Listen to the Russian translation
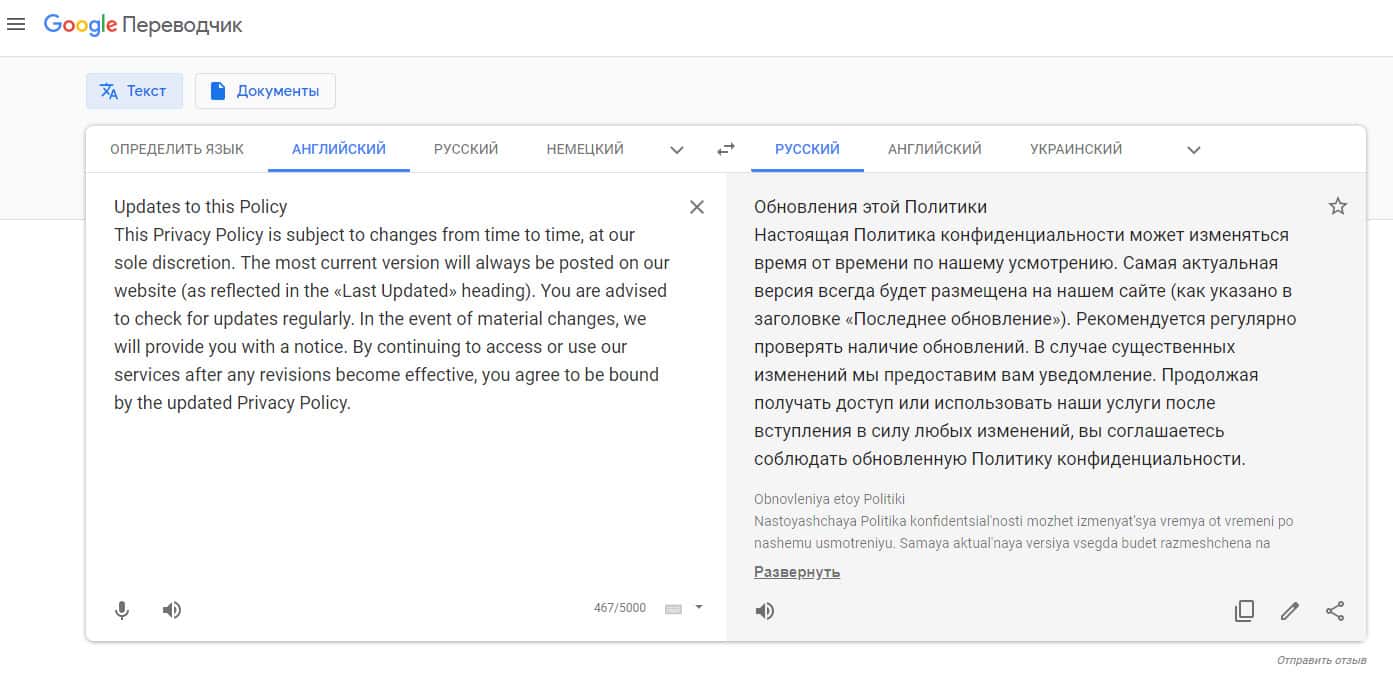1393x695 pixels. 765,611
